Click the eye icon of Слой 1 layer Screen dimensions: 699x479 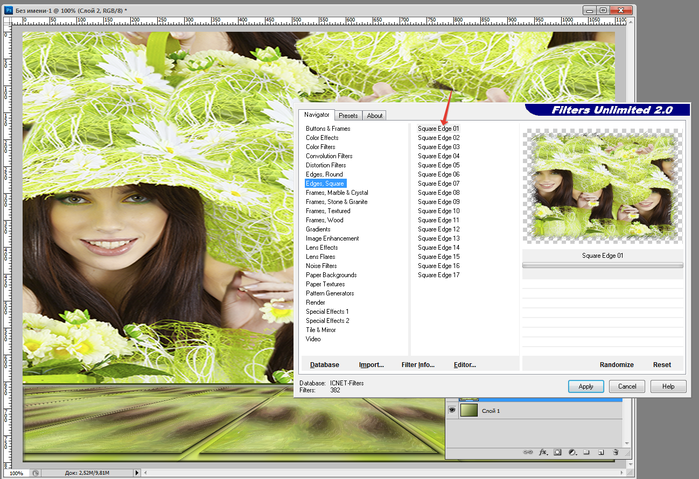(x=452, y=411)
